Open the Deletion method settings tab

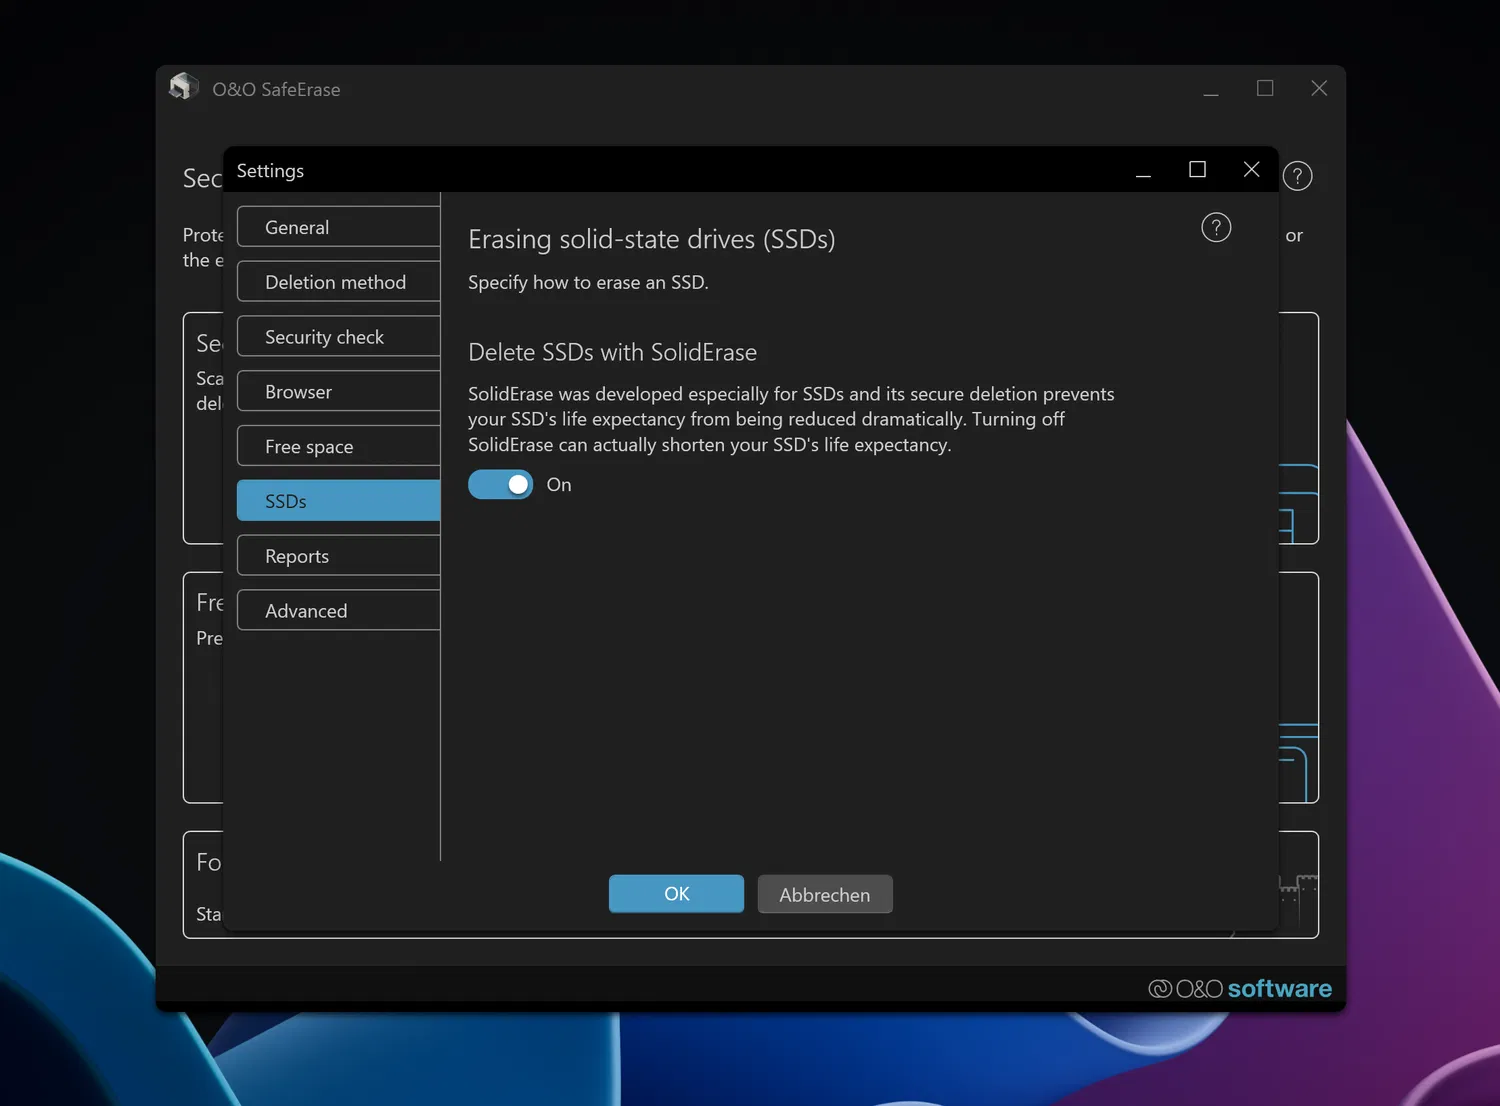[x=338, y=282]
